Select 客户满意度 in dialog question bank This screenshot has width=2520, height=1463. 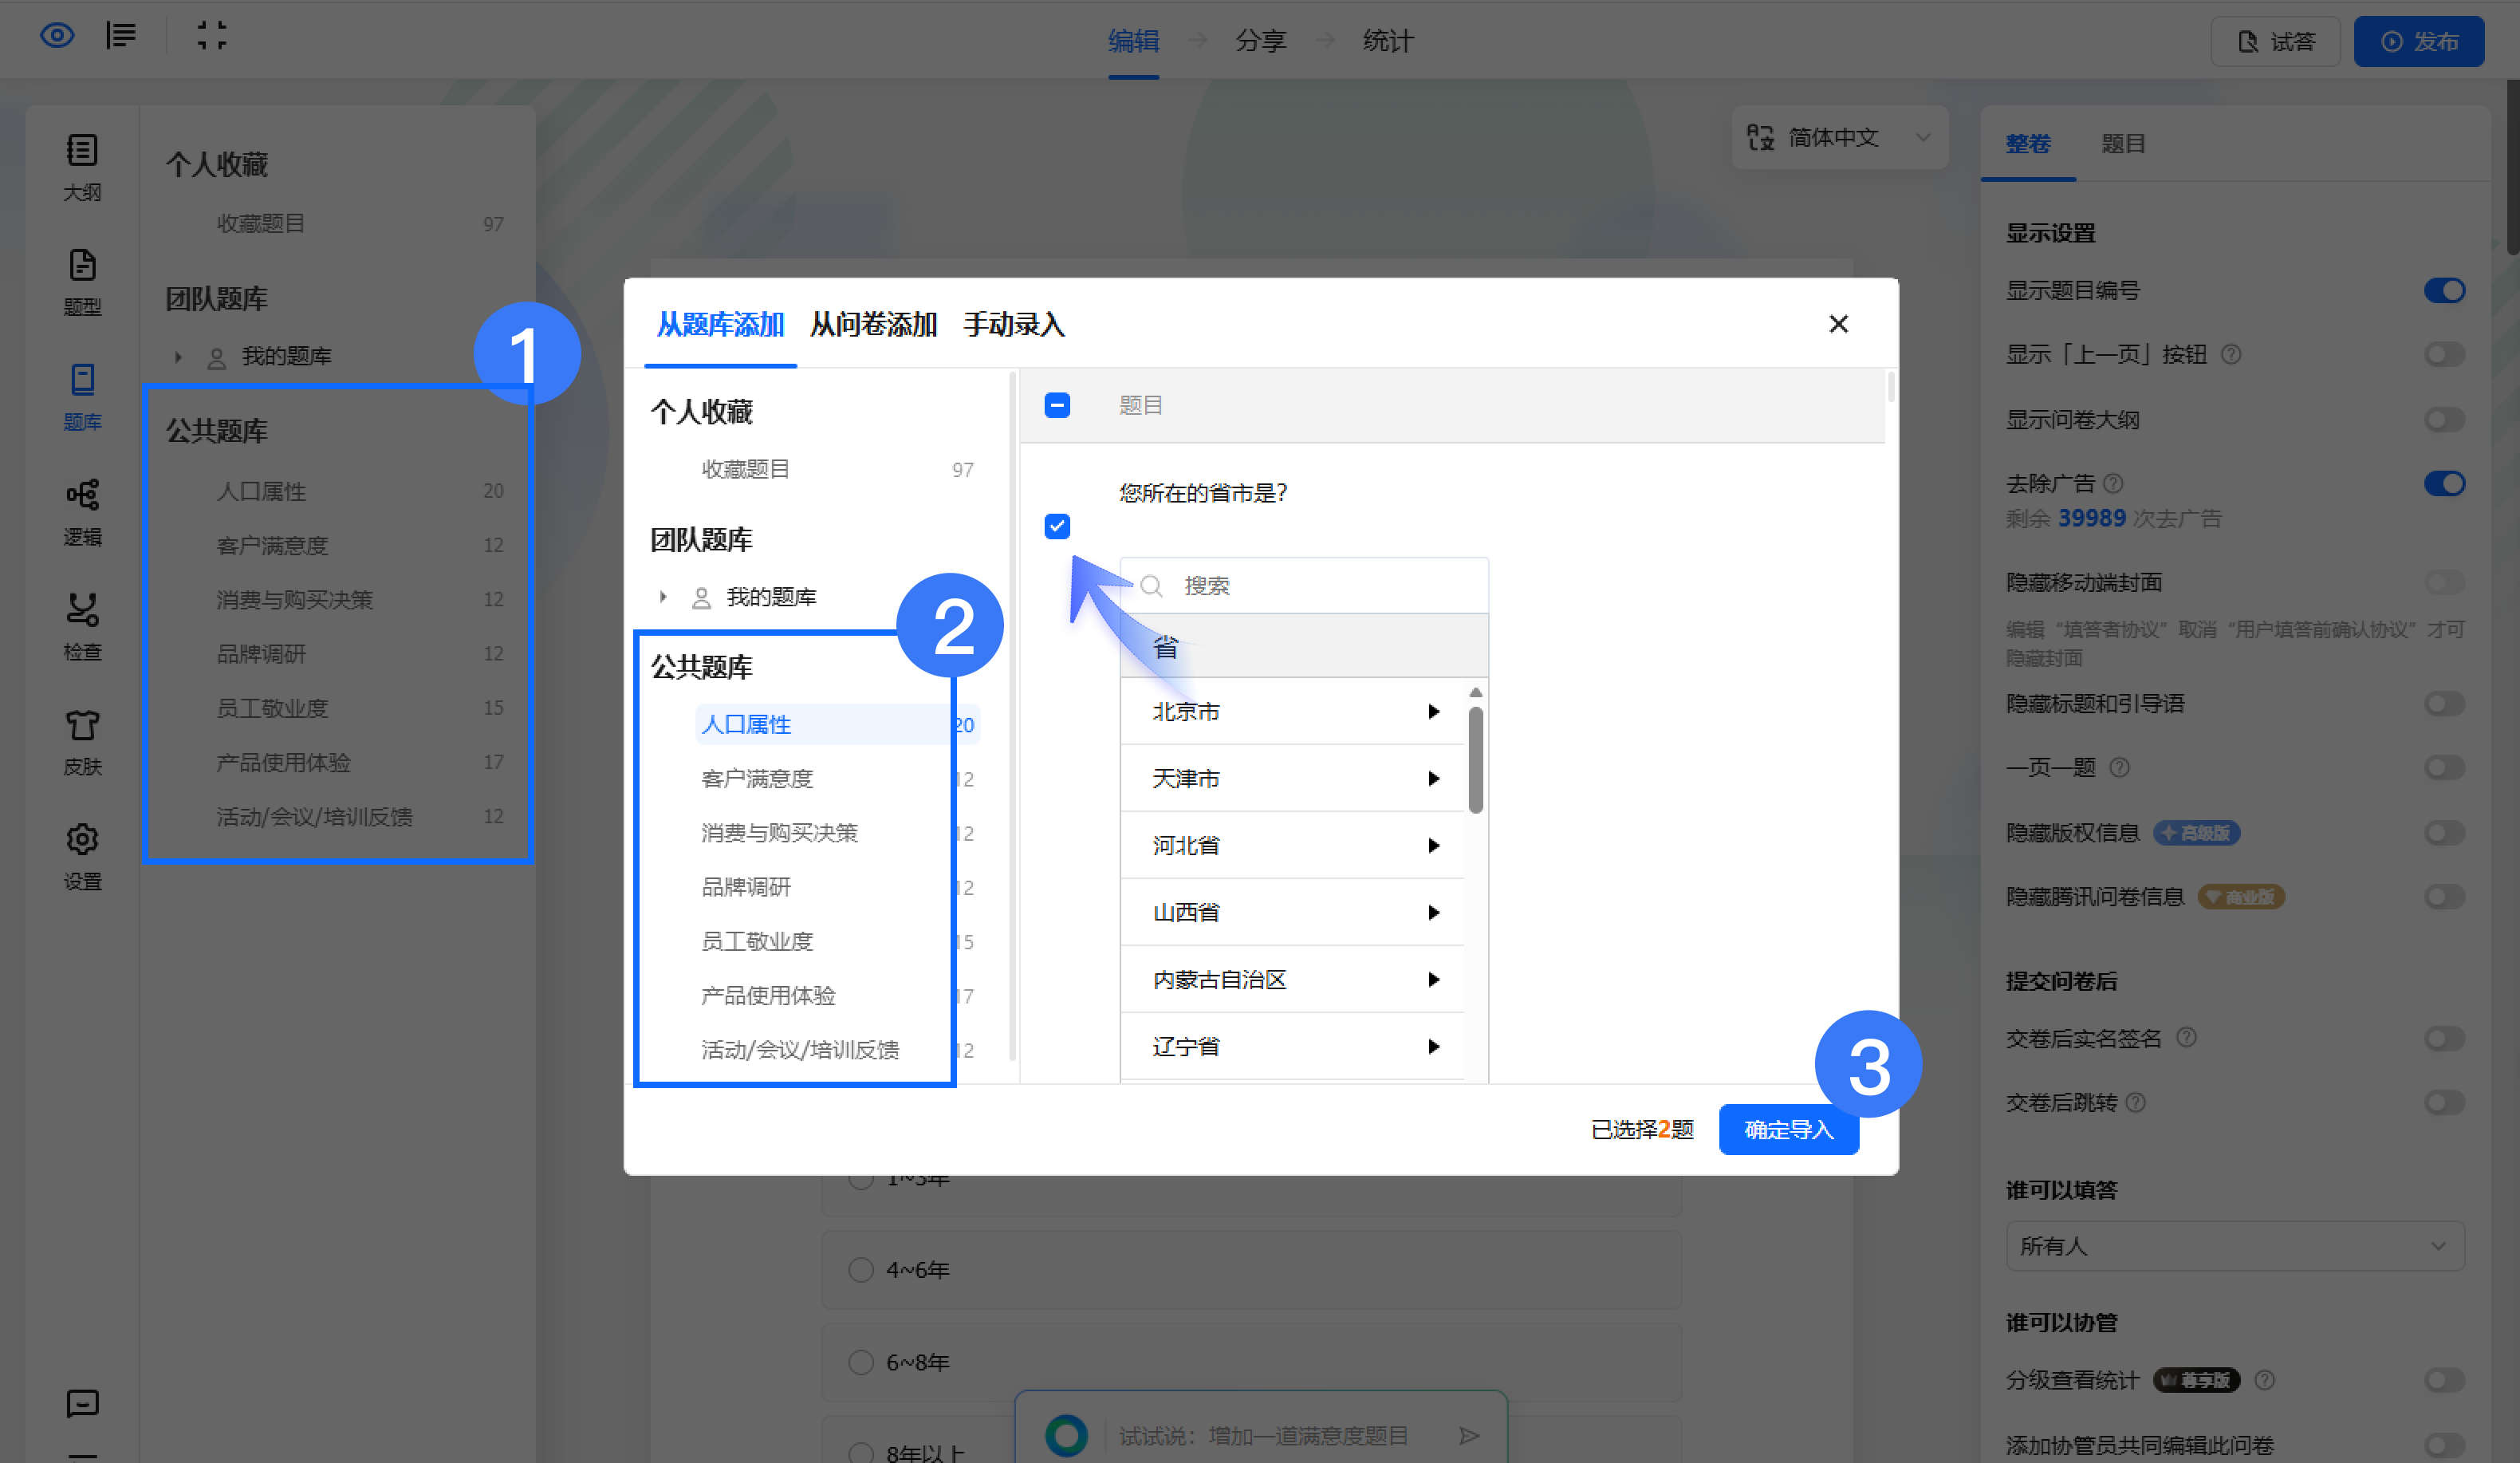757,779
